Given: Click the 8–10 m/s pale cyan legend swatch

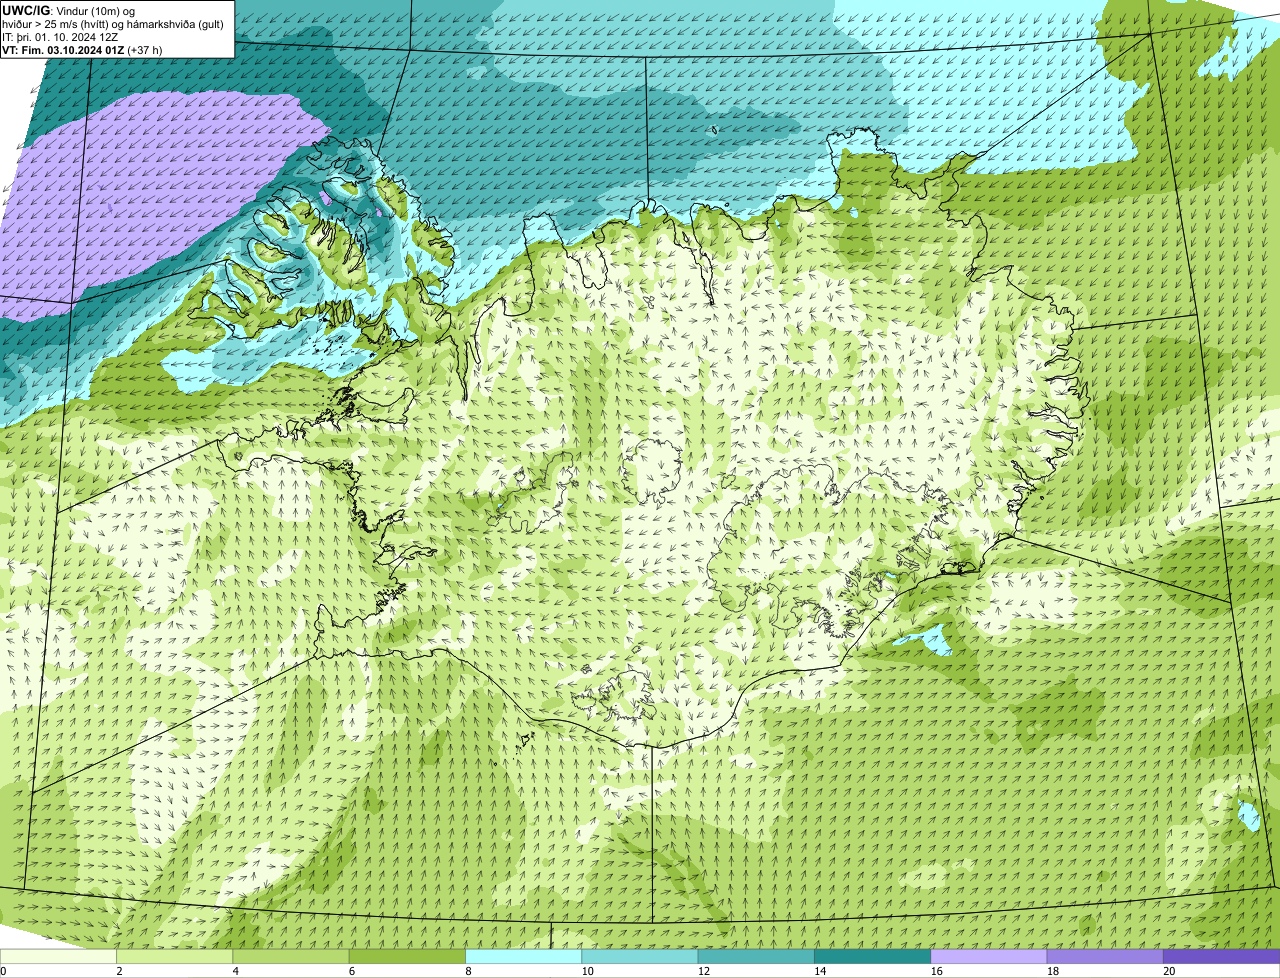Looking at the screenshot, I should pyautogui.click(x=523, y=956).
